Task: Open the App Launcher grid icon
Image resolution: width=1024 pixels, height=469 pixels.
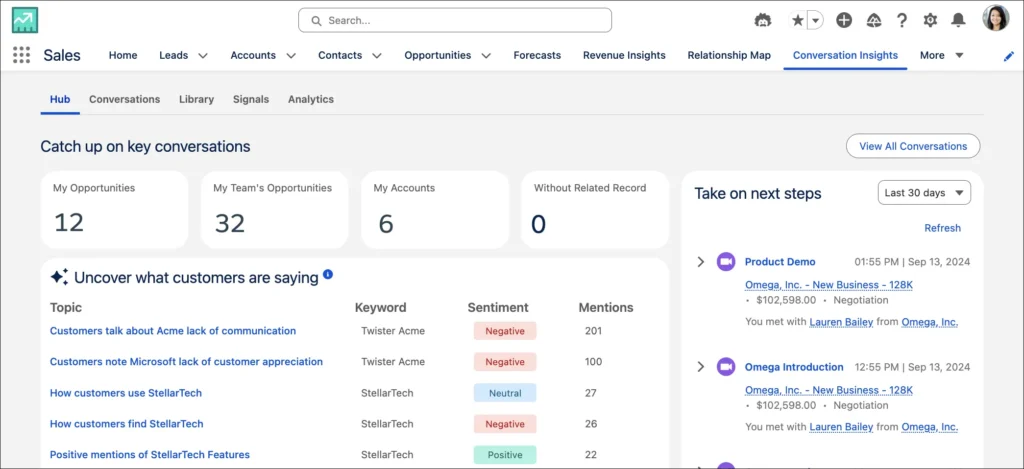Action: click(x=22, y=55)
